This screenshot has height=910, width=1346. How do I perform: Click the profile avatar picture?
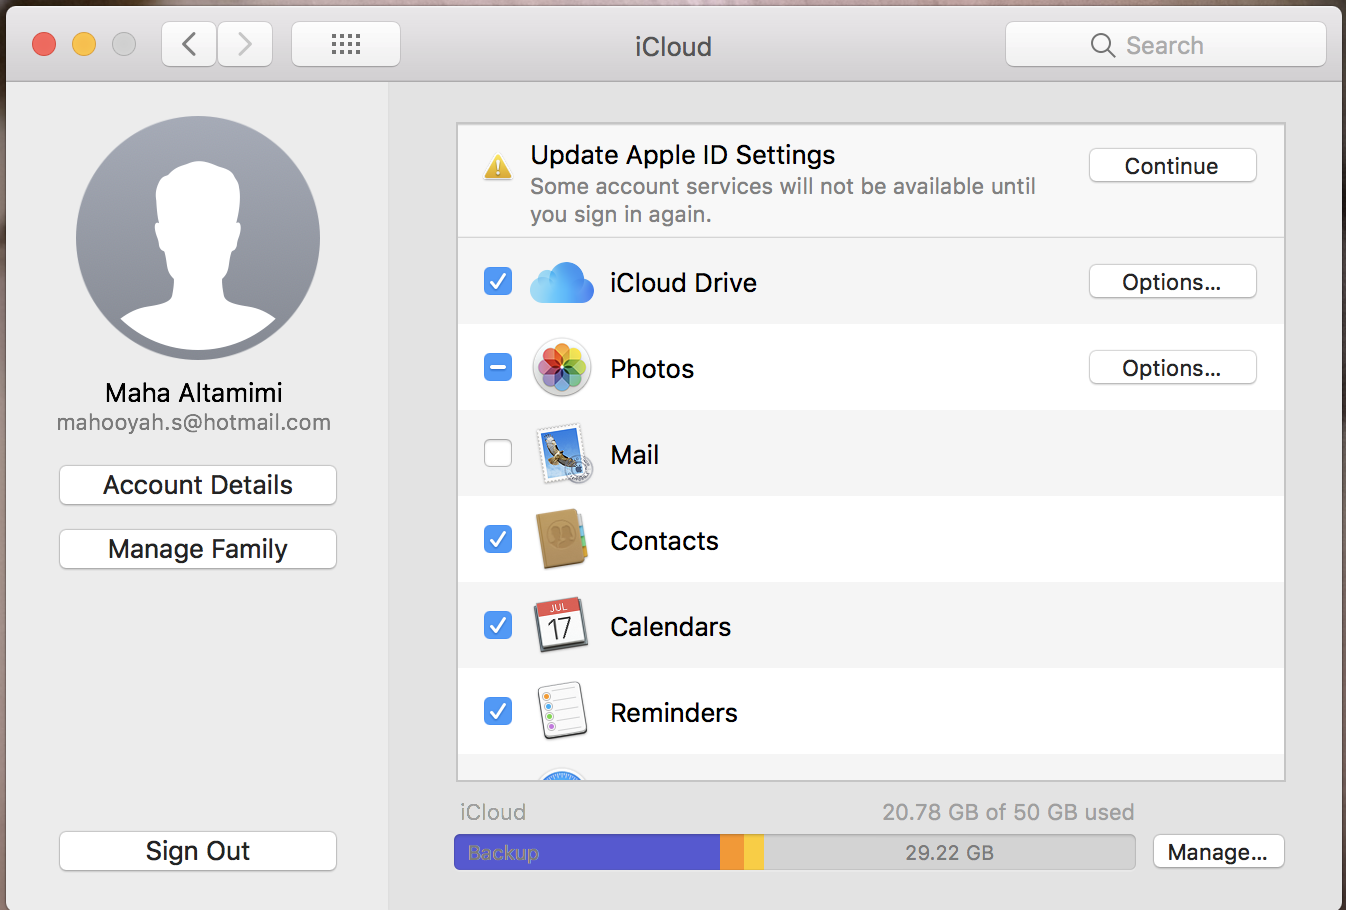[198, 238]
